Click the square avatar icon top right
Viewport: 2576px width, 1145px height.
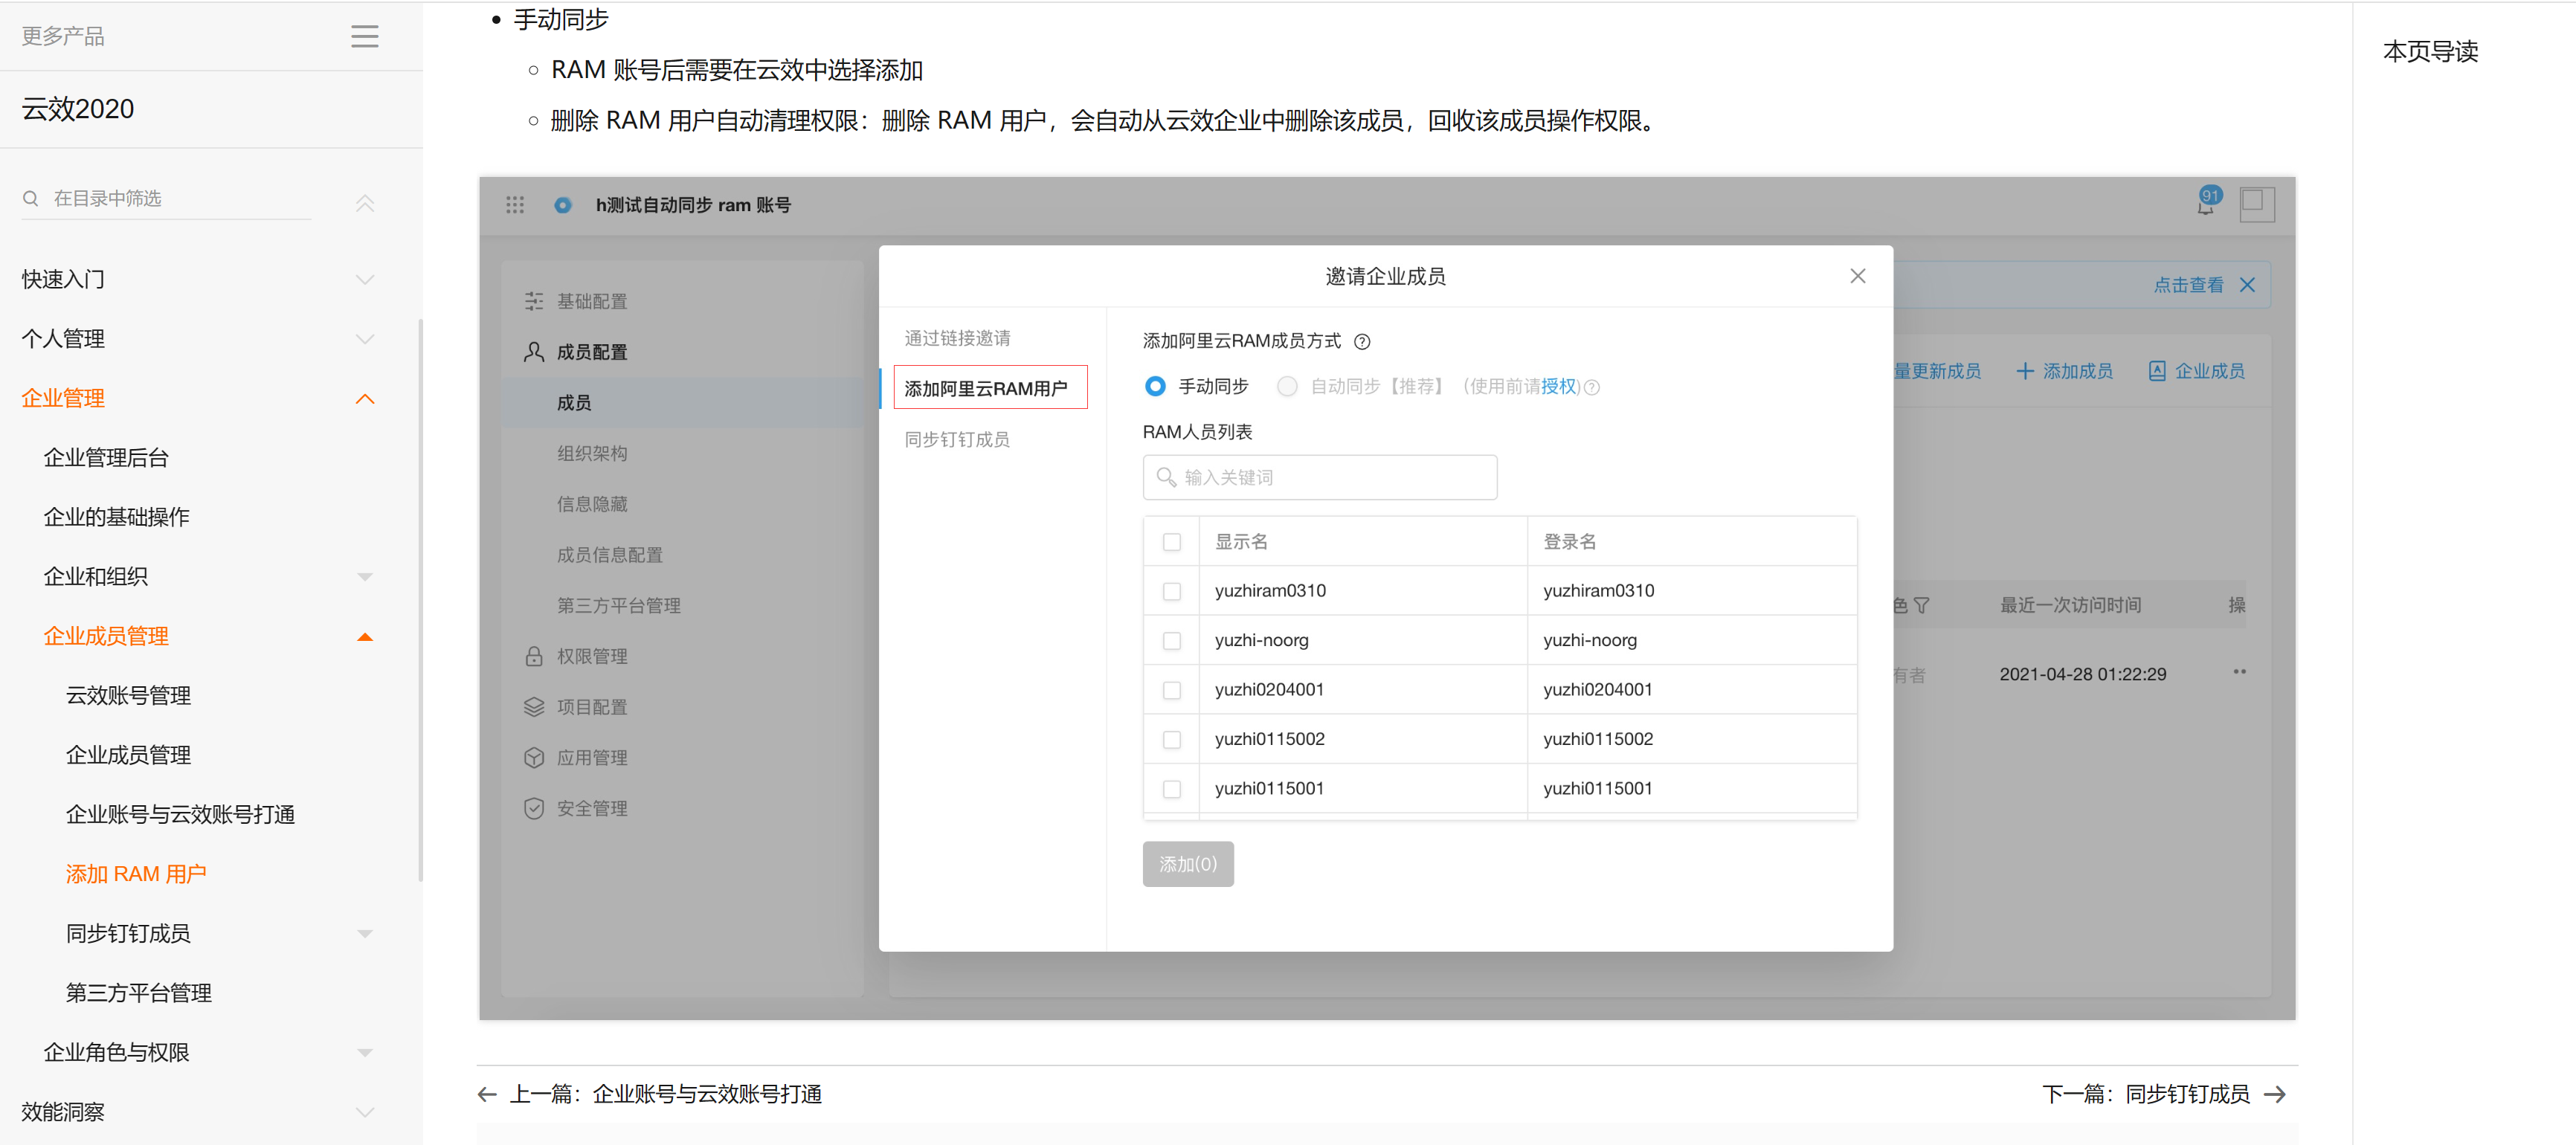coord(2257,204)
